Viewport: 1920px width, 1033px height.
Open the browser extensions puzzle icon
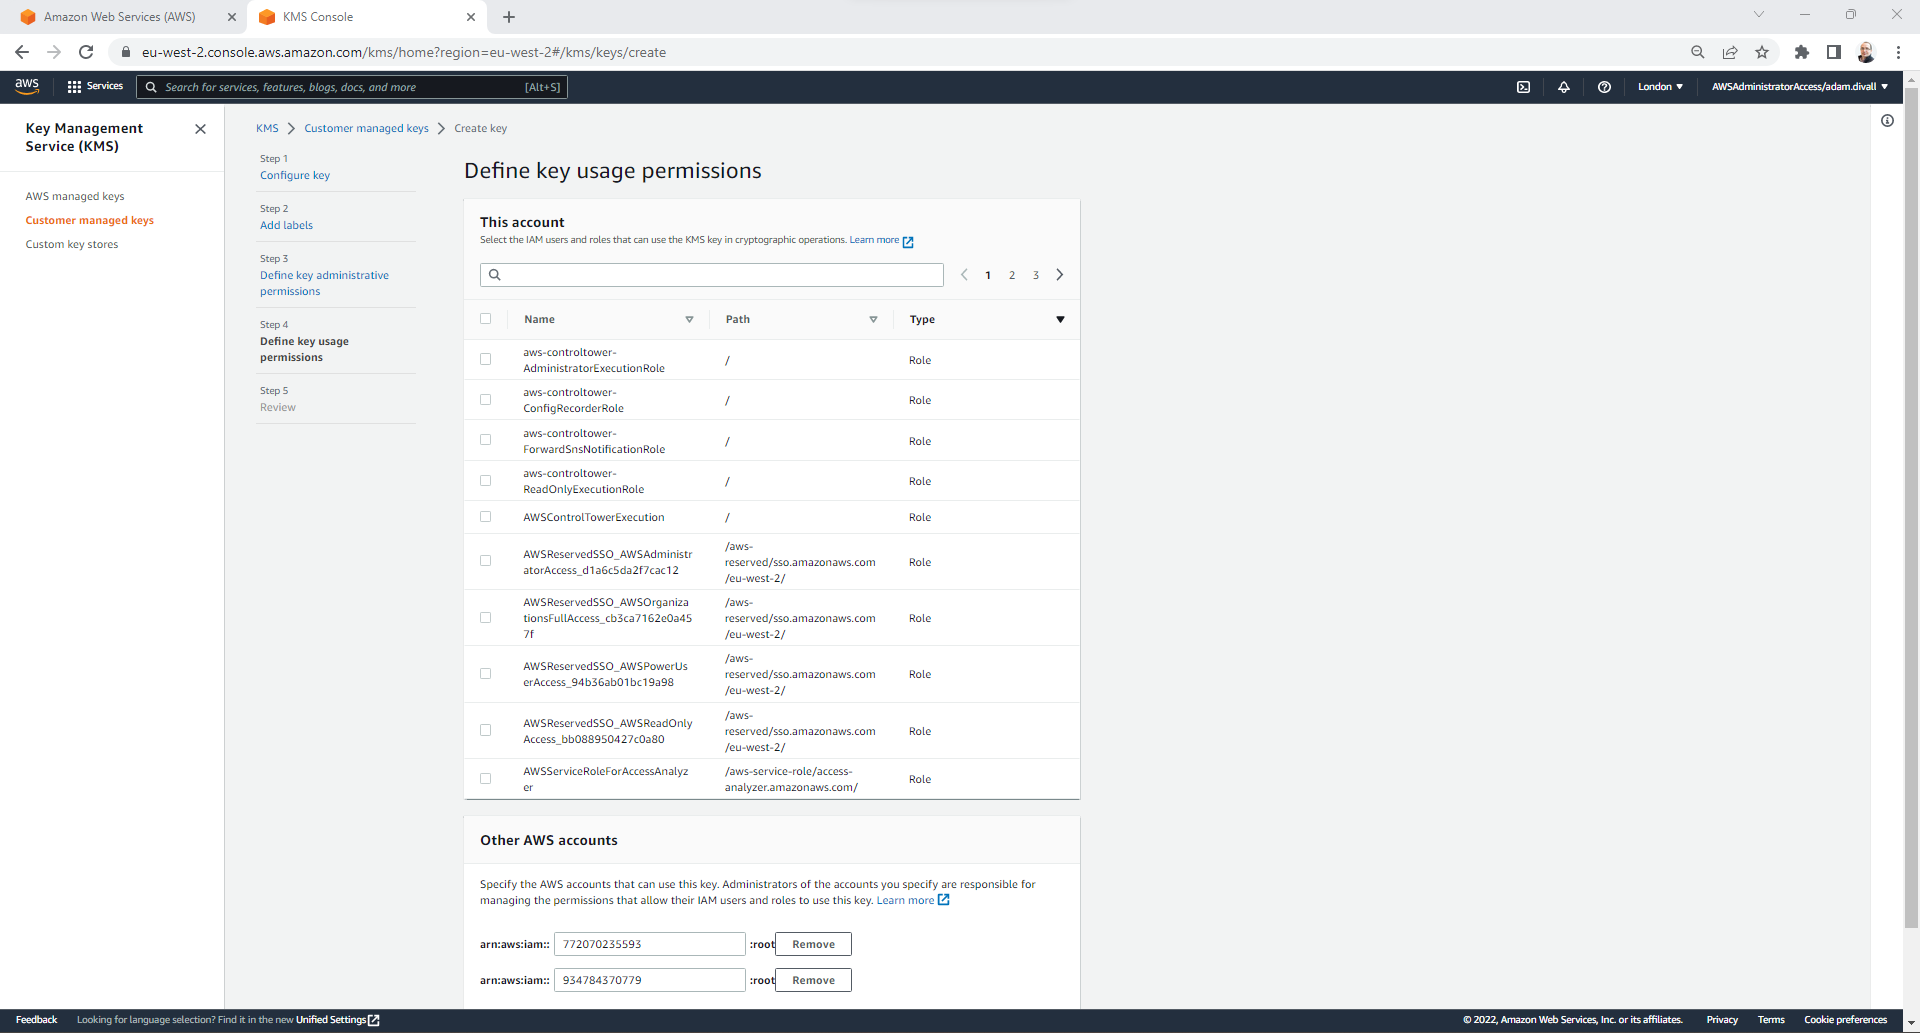1802,52
